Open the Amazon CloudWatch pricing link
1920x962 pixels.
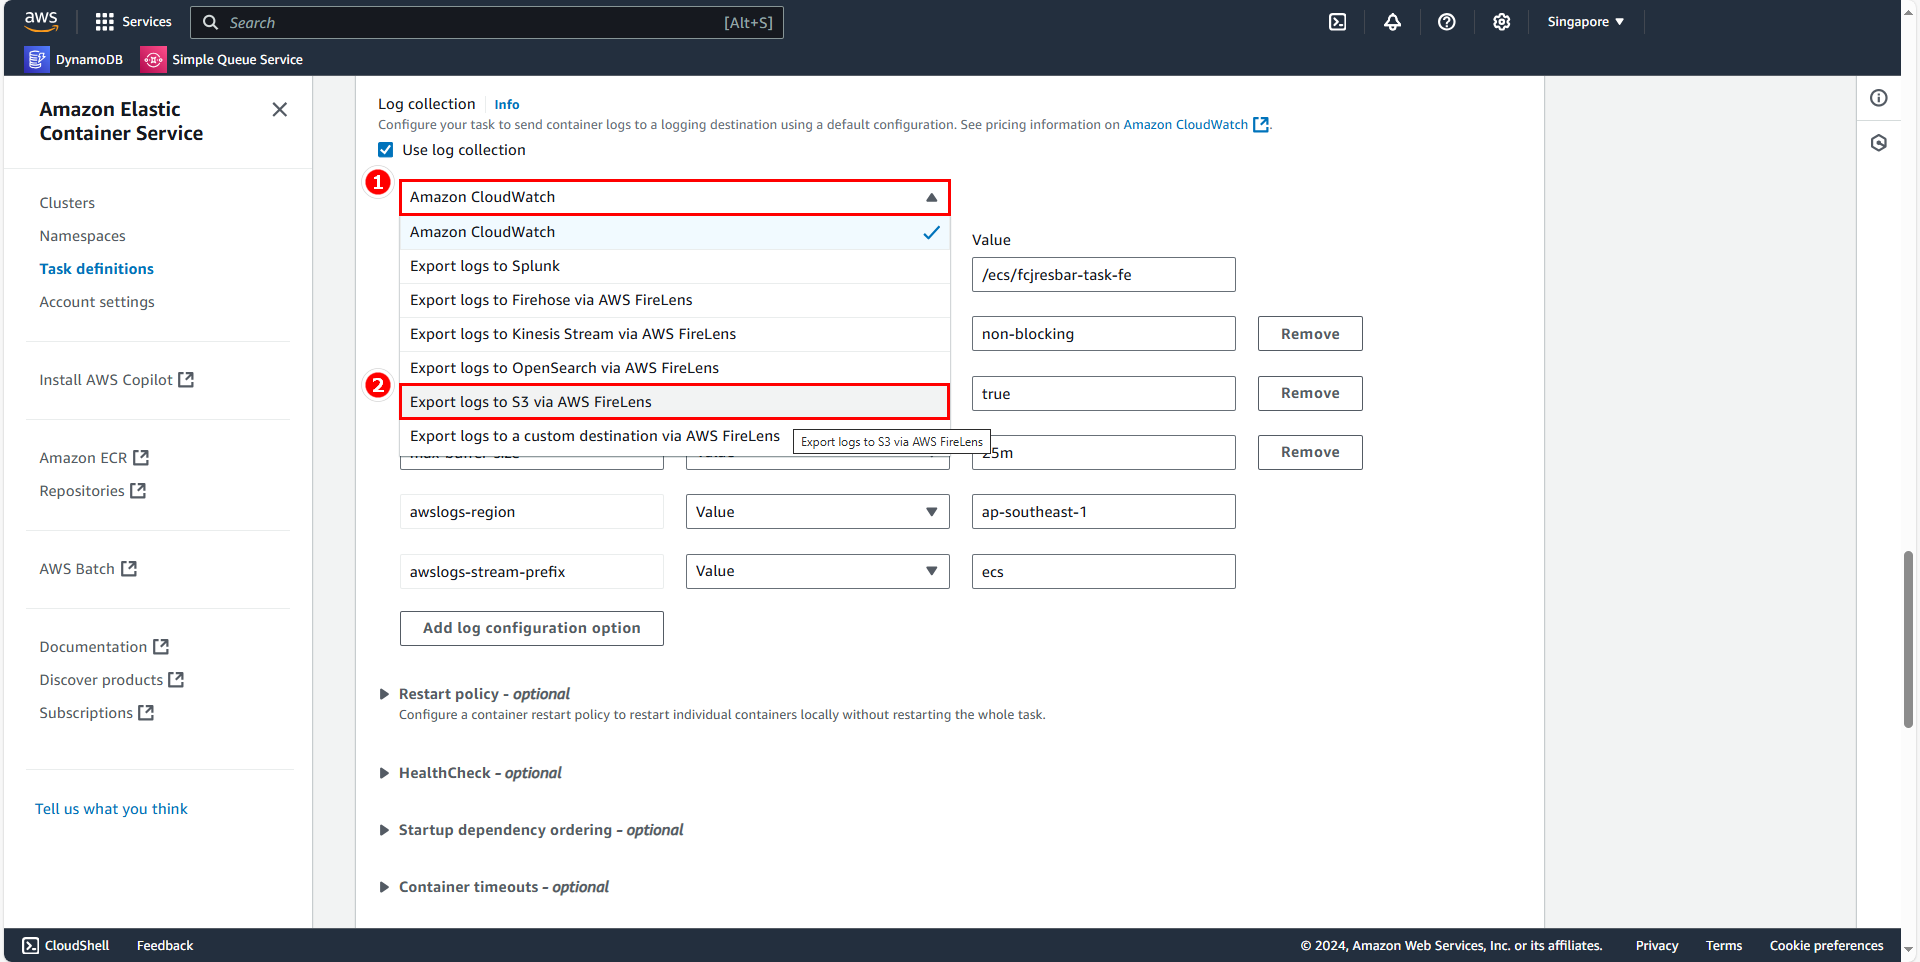click(1185, 125)
